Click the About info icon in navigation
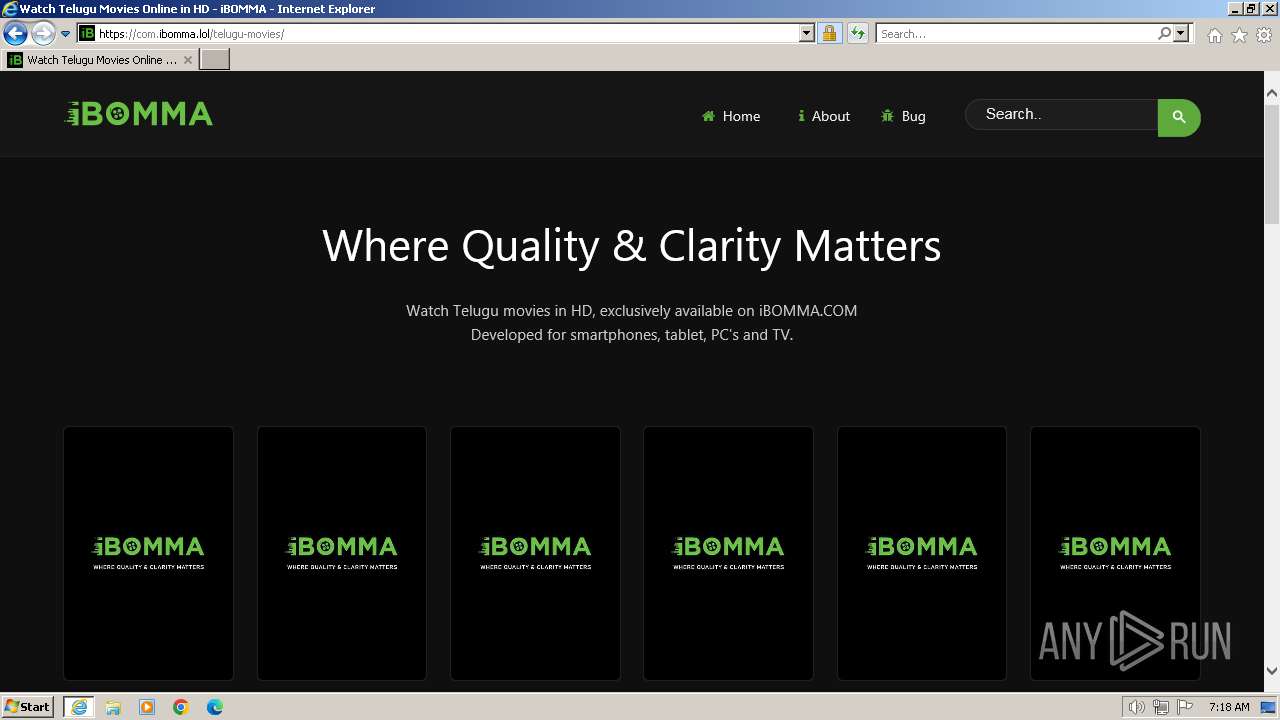This screenshot has height=720, width=1280. (x=801, y=116)
